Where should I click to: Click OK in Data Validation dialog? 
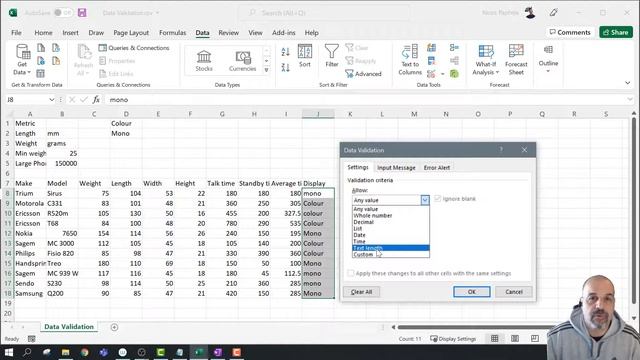click(471, 292)
